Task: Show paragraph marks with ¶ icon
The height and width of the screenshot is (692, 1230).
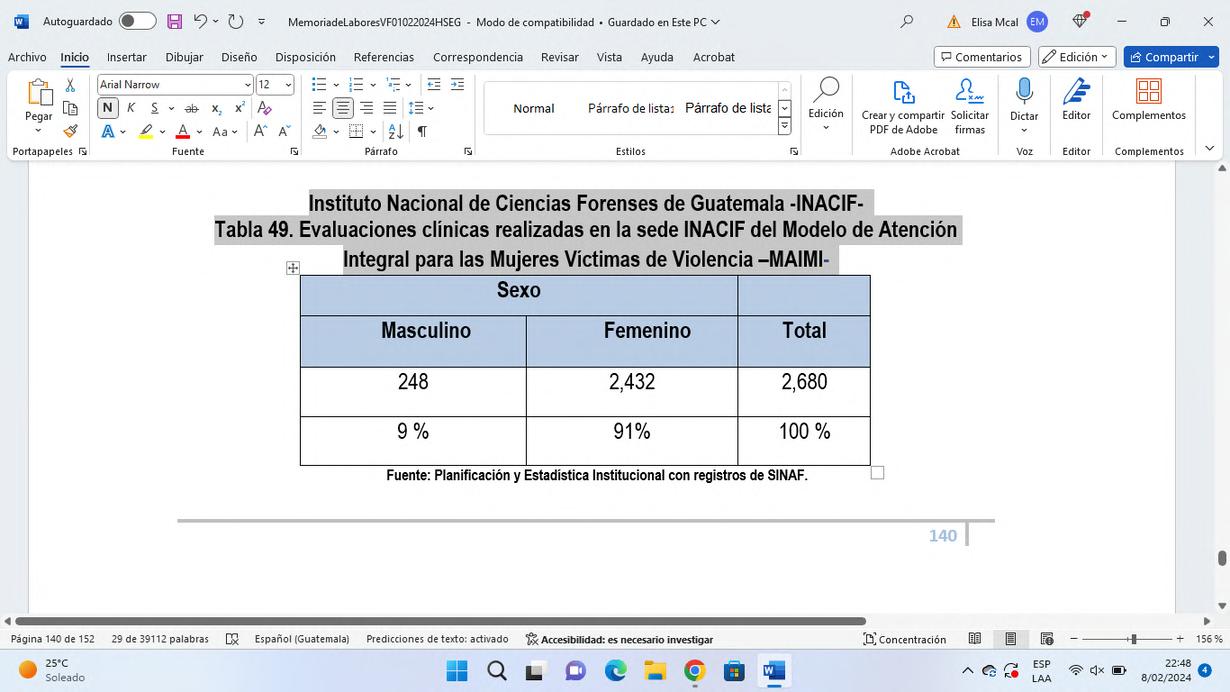Action: [x=422, y=131]
